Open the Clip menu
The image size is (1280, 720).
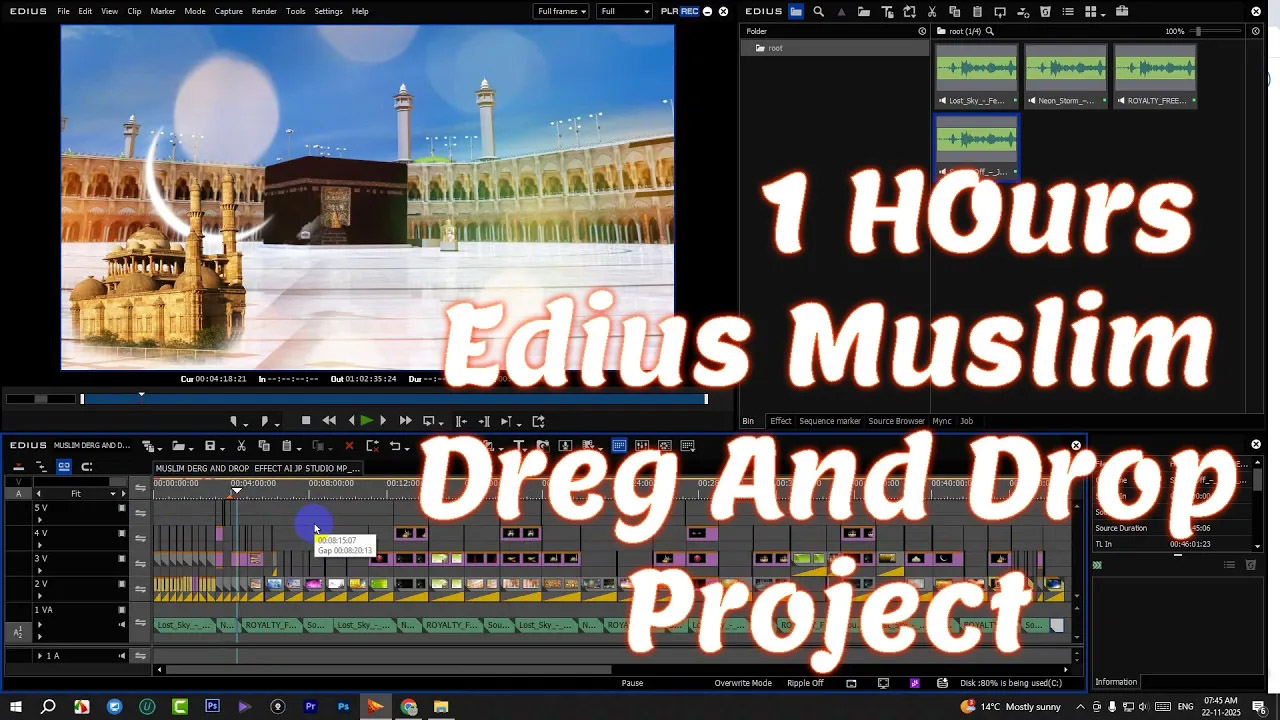pyautogui.click(x=134, y=11)
